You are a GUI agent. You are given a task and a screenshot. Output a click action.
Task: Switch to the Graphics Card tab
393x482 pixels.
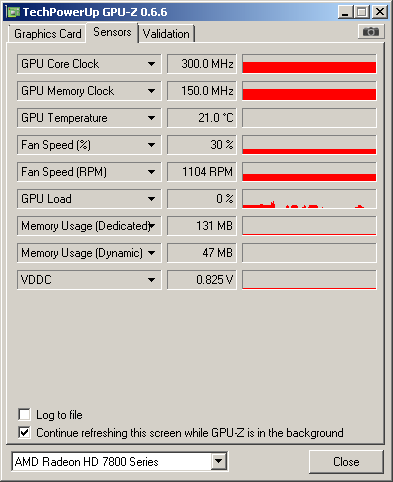(x=48, y=34)
